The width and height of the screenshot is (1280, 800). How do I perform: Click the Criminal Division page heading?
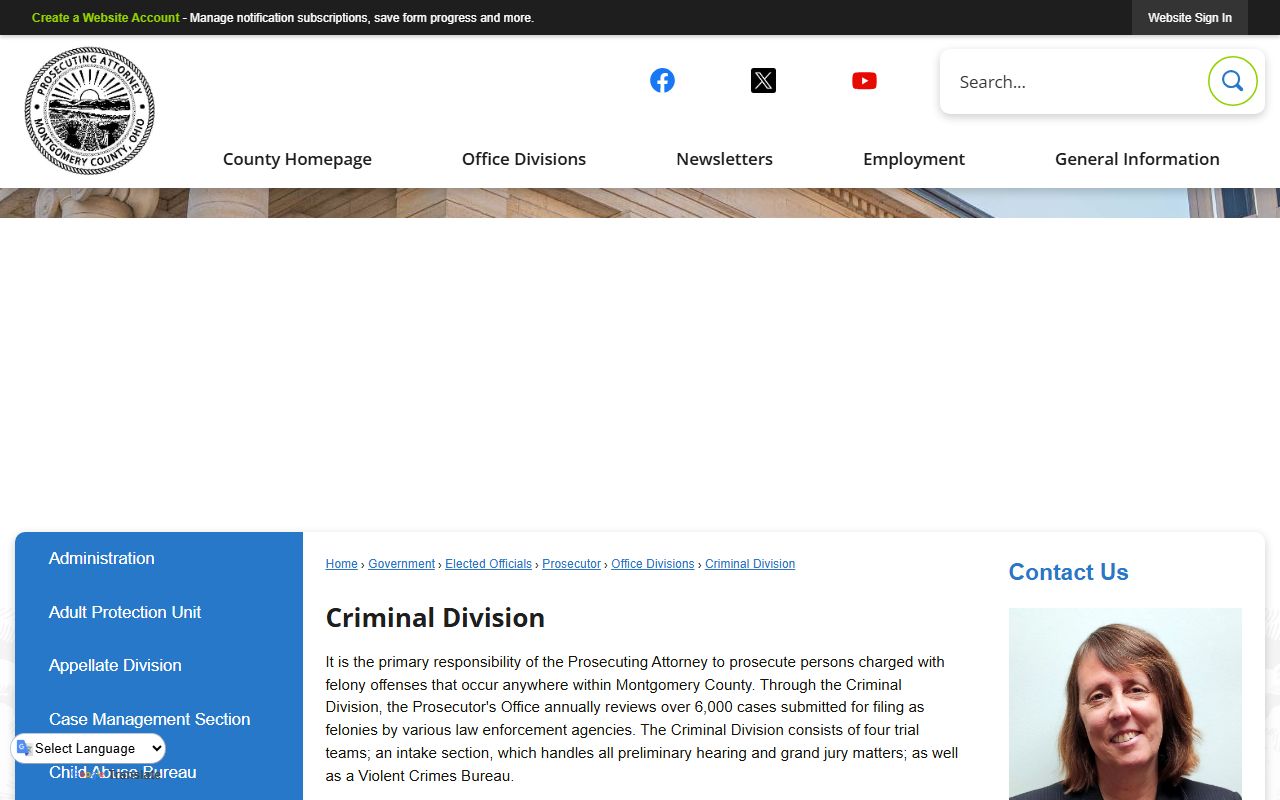click(435, 618)
